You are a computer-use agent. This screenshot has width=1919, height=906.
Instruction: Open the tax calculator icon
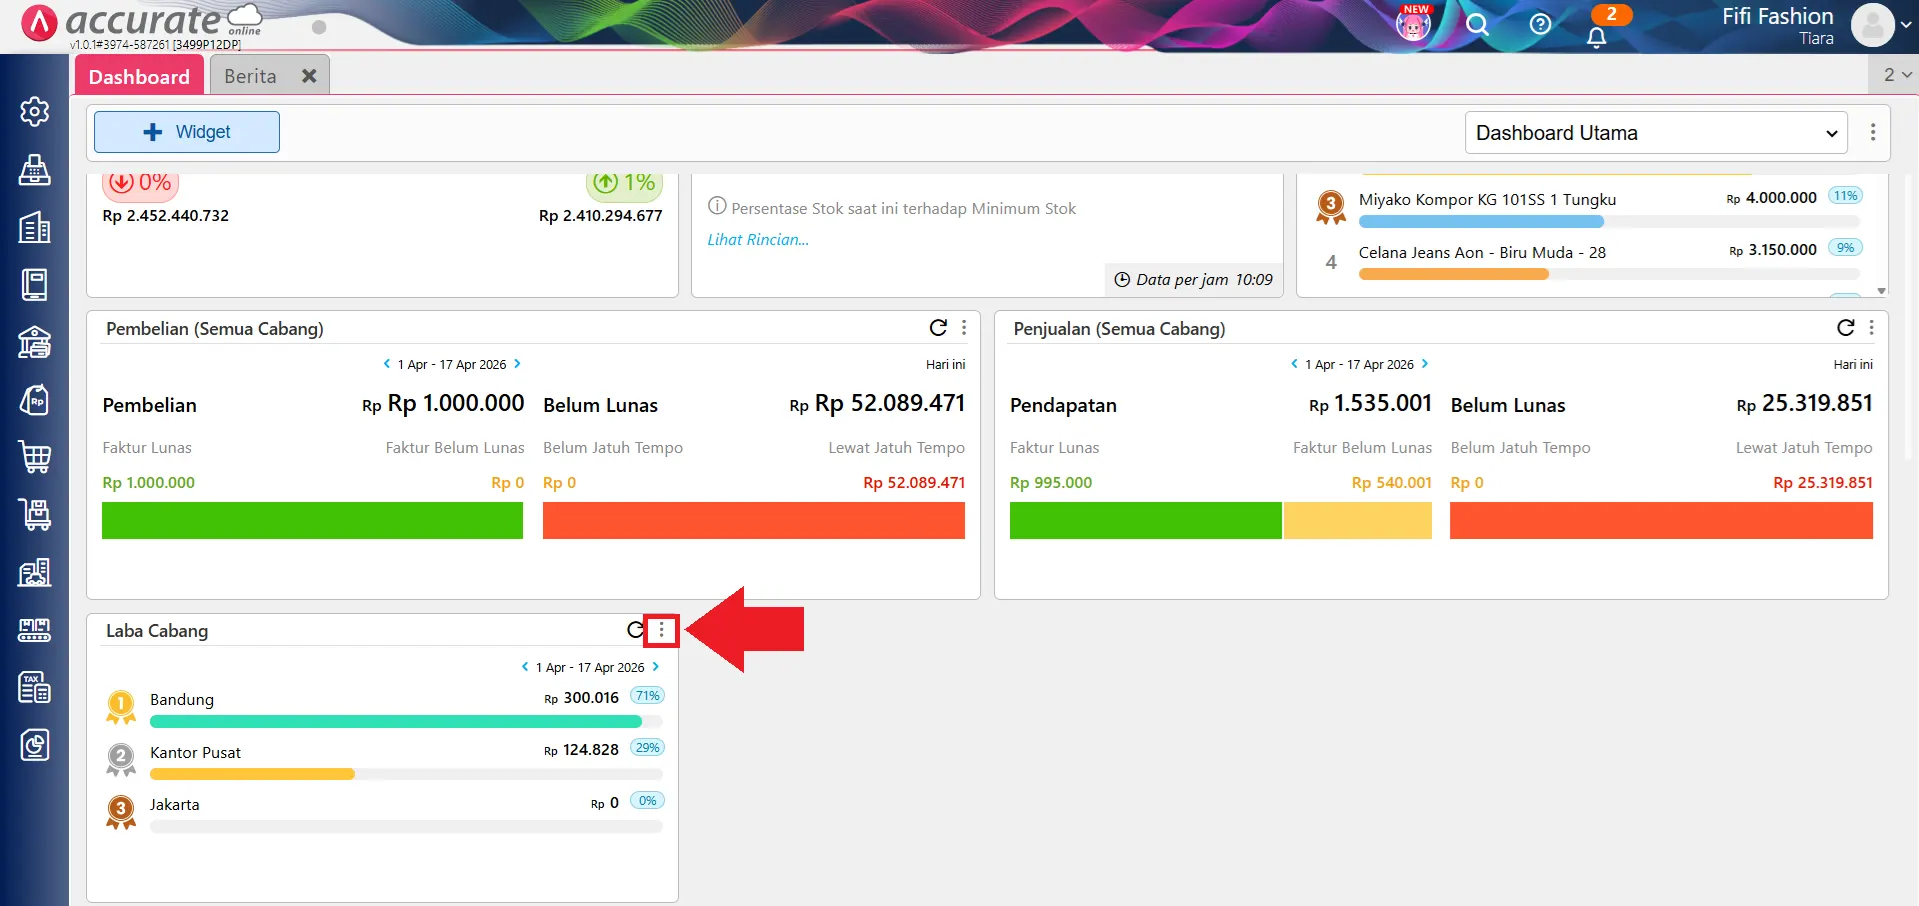35,687
